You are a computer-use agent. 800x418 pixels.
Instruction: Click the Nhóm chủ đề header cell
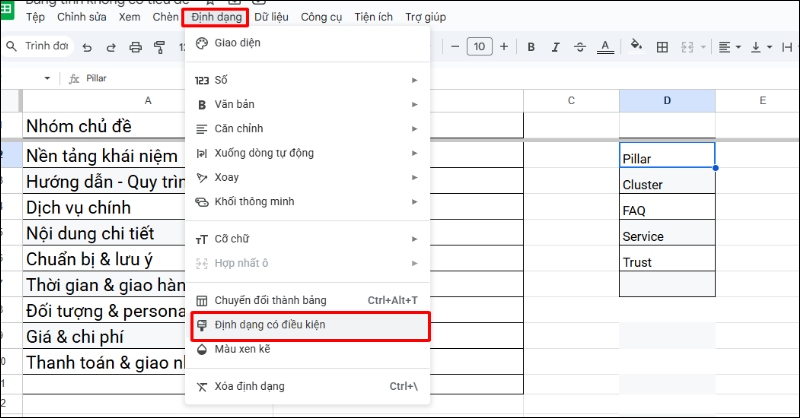[104, 126]
